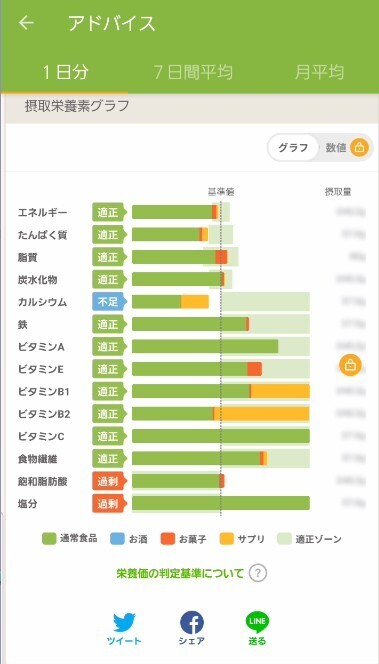This screenshot has width=379, height=664.
Task: Tap the ツイート label
Action: [124, 641]
